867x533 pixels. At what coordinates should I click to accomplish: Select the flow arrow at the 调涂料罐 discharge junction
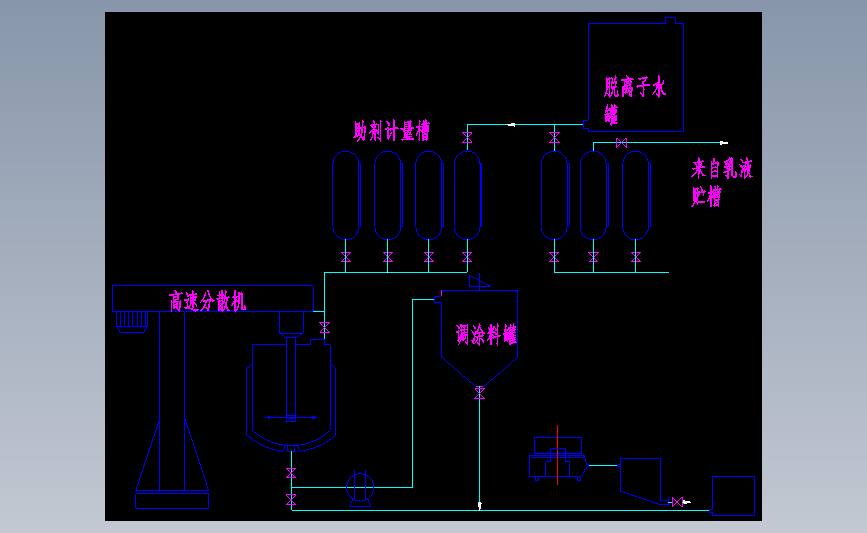(479, 505)
